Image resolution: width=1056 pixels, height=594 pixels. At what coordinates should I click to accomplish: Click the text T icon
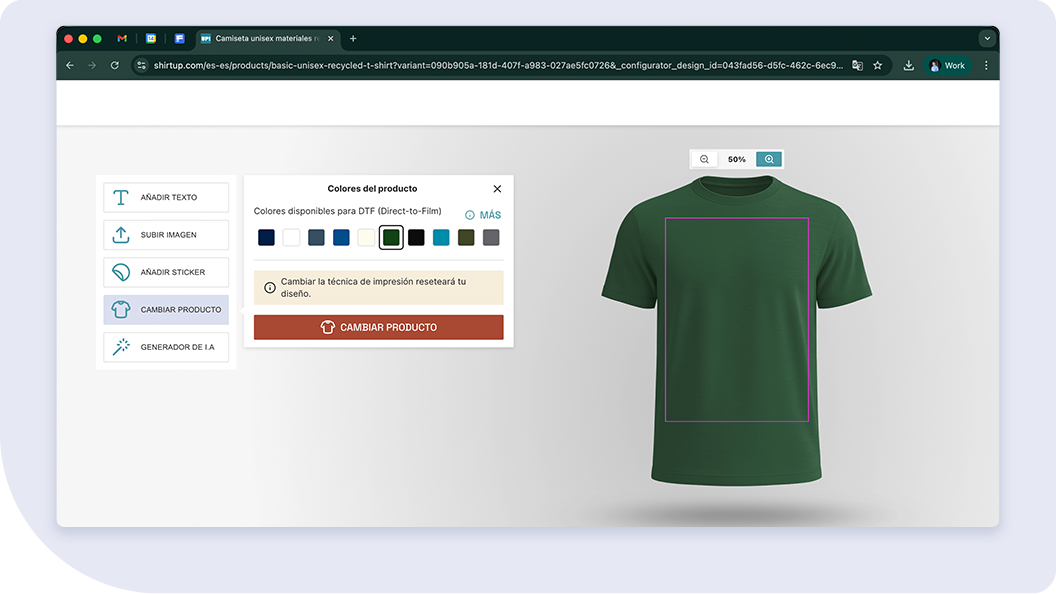121,197
